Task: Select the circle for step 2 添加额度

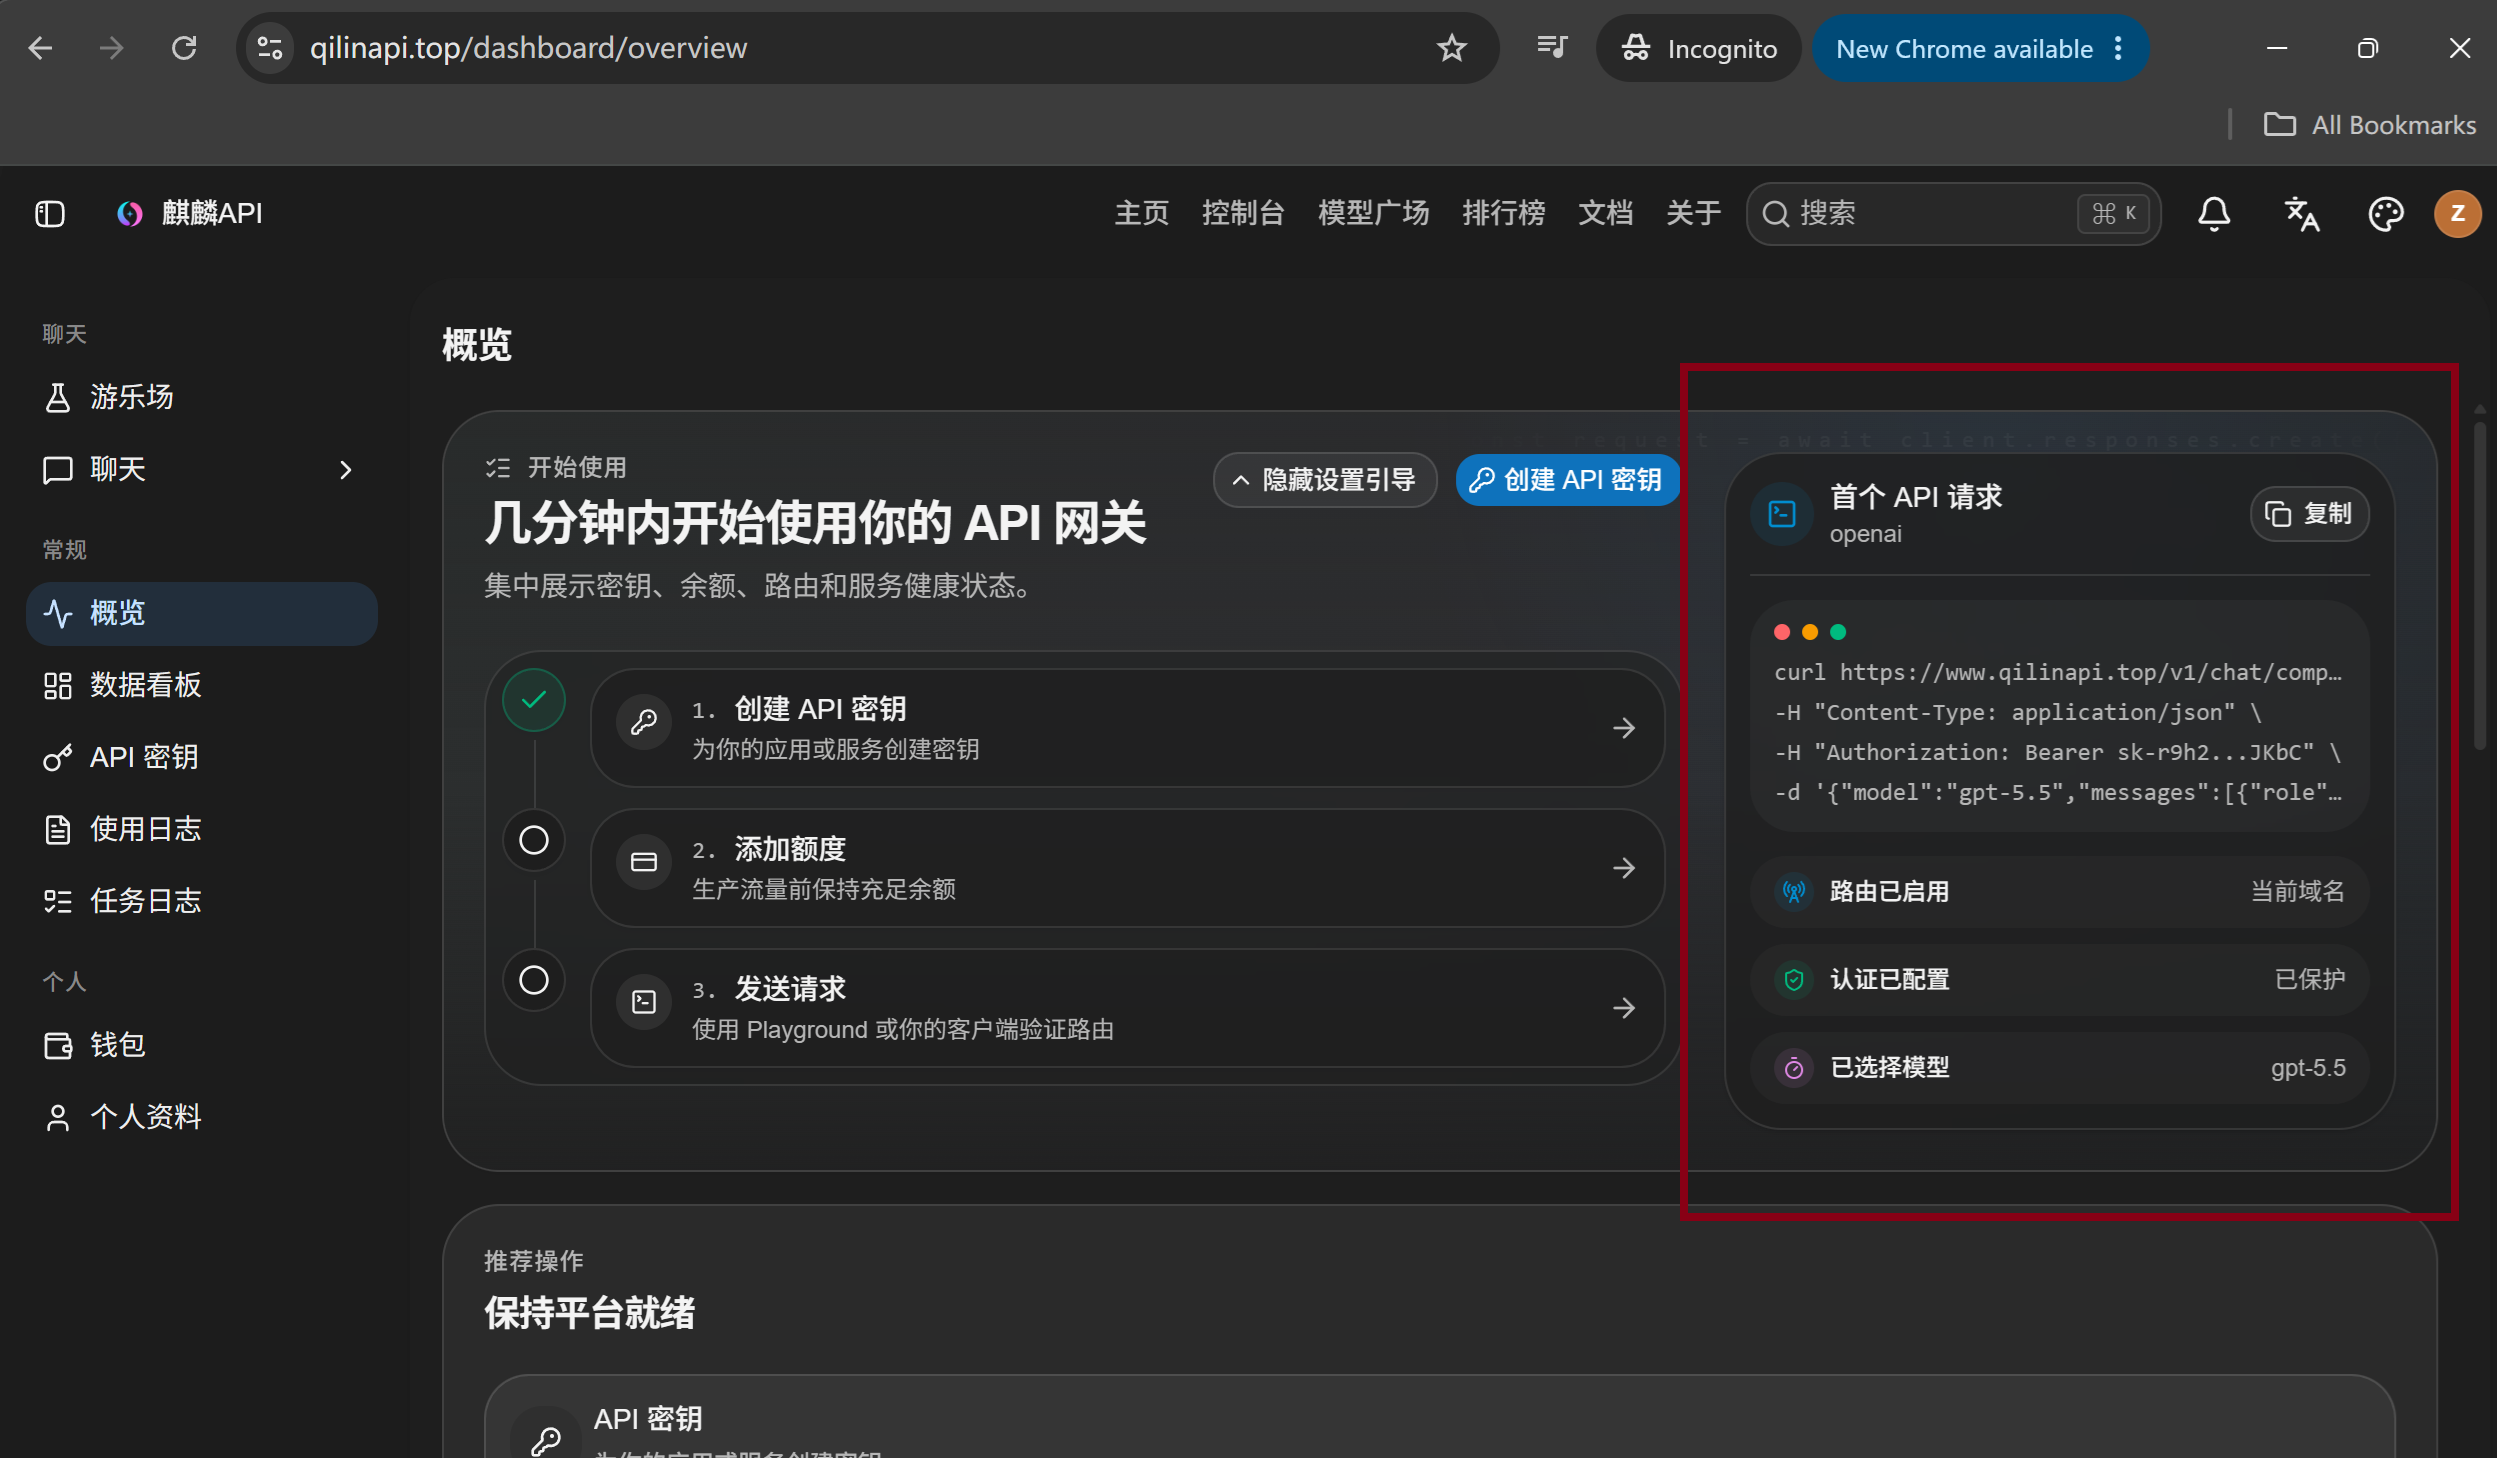Action: point(534,840)
